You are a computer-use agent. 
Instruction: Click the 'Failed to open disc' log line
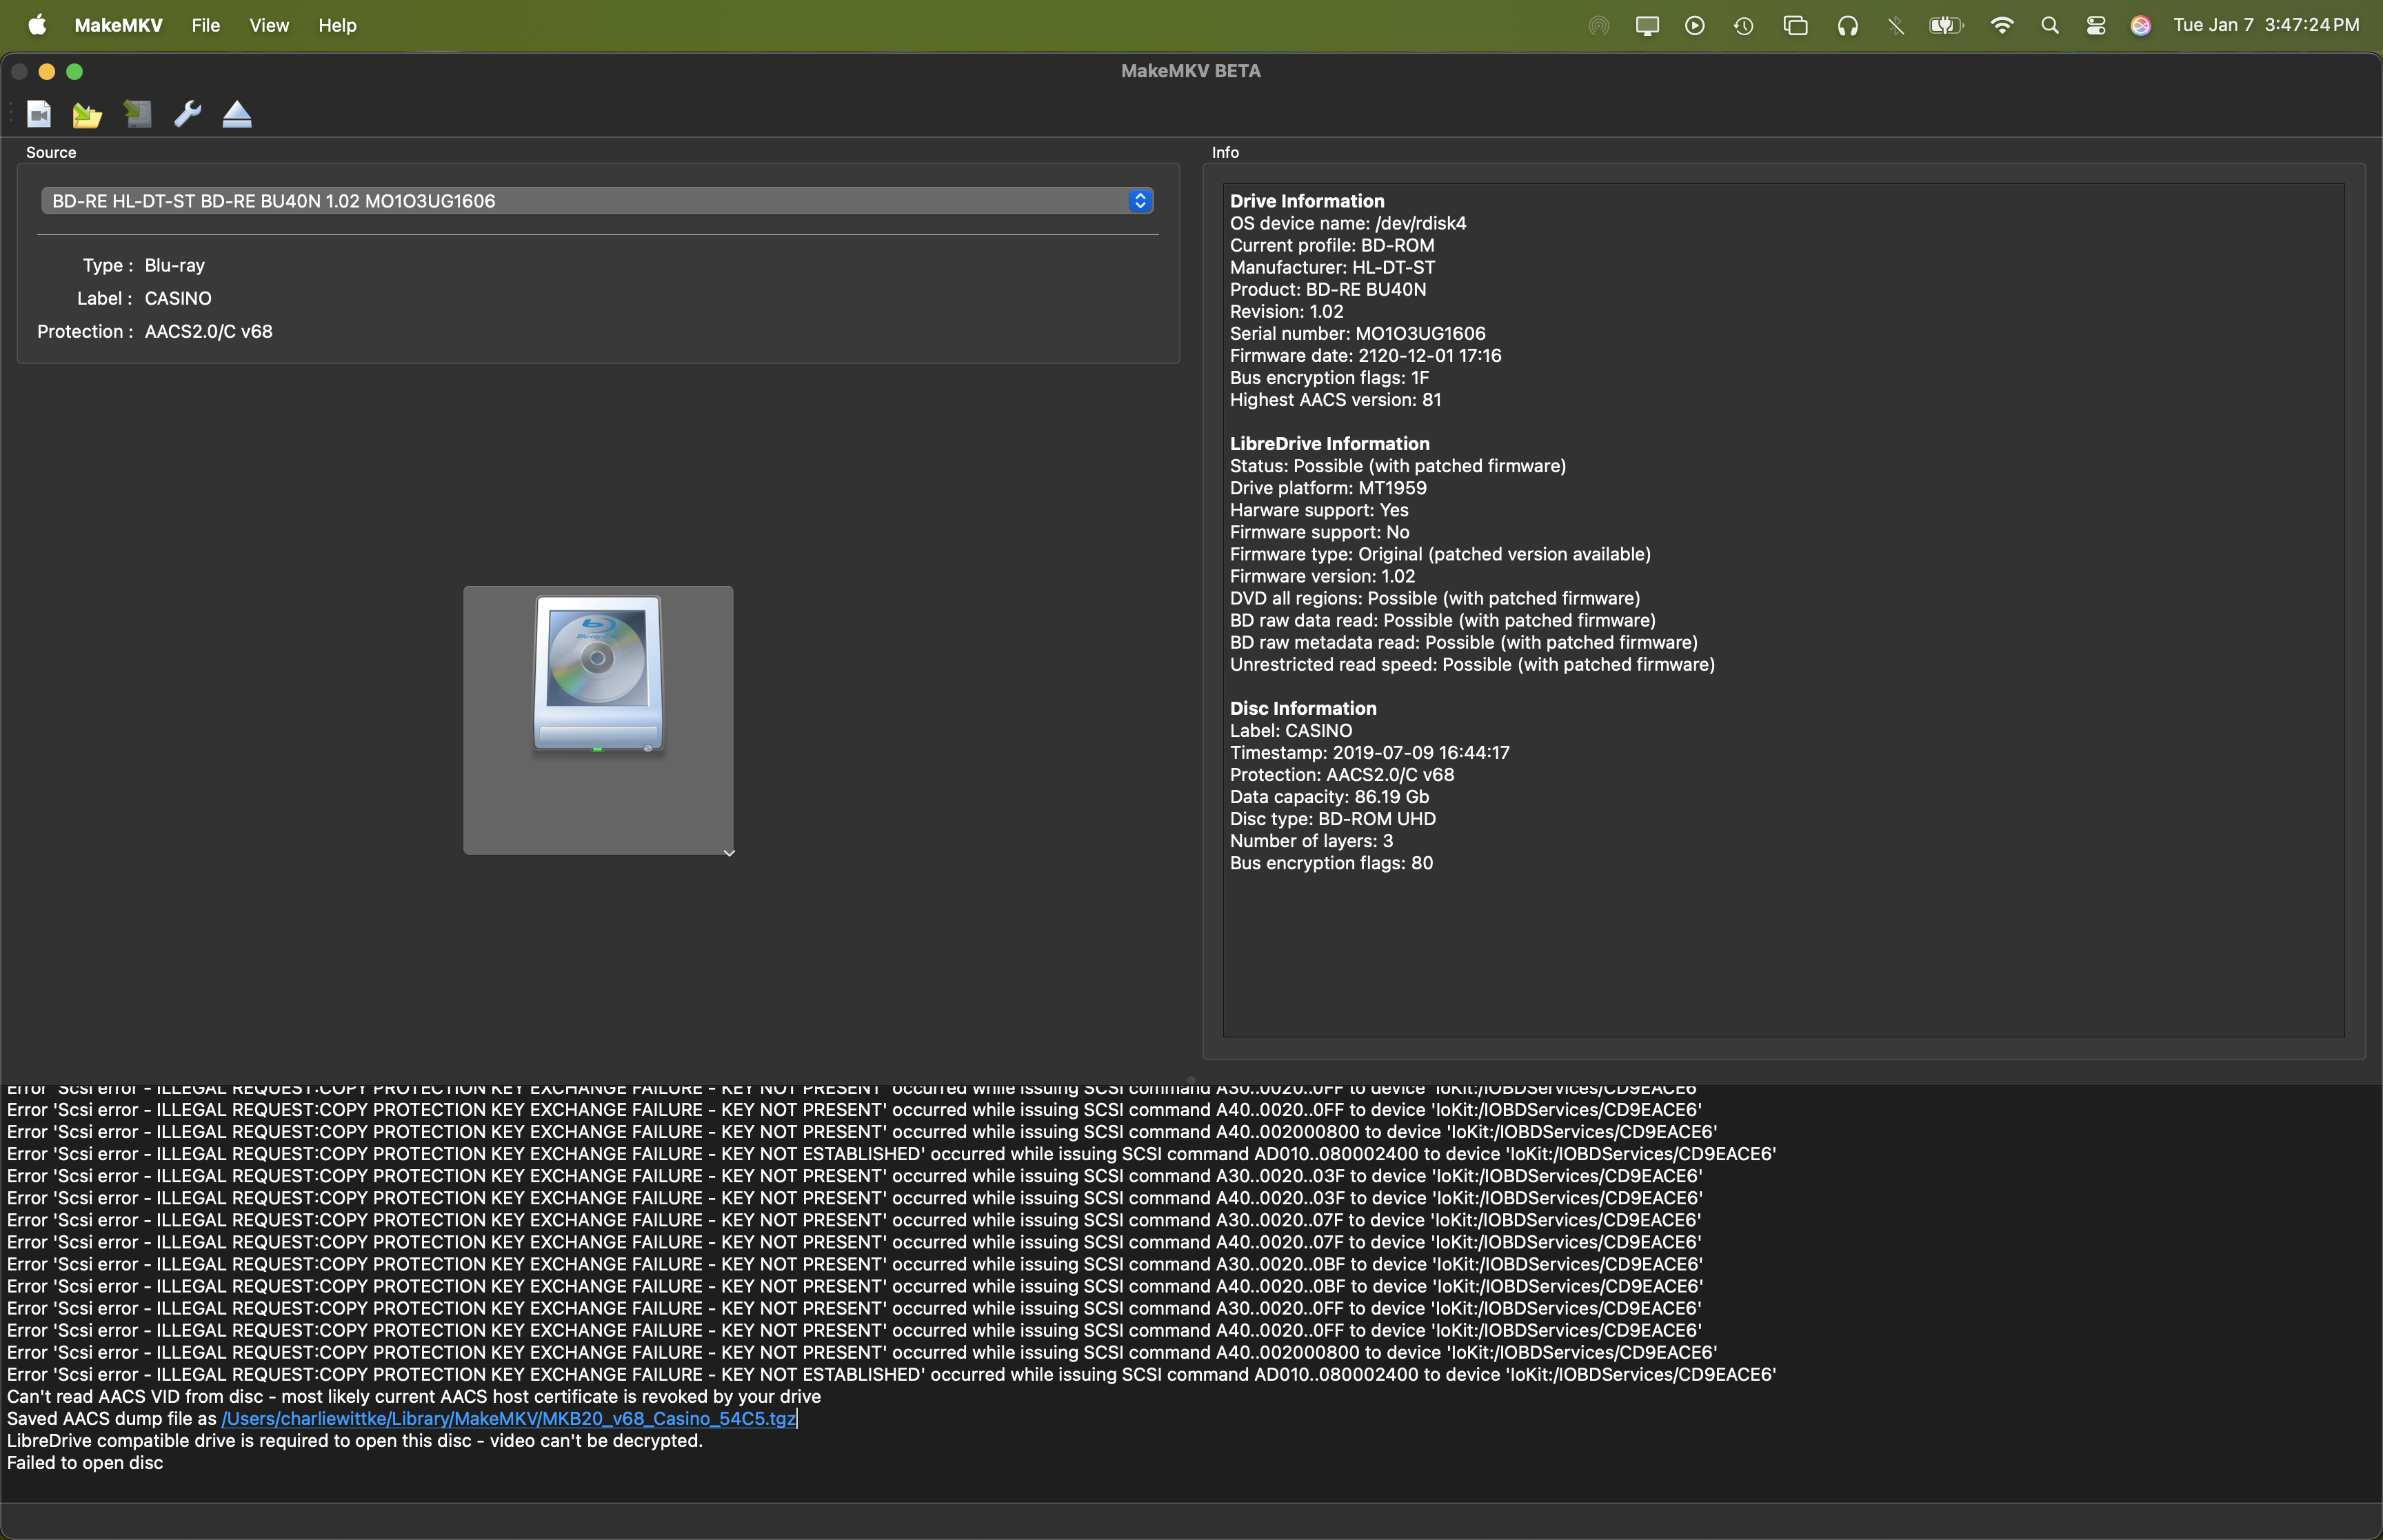pyautogui.click(x=85, y=1462)
